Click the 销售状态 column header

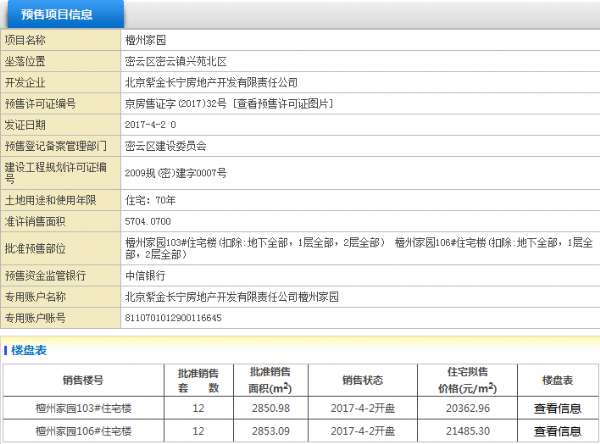pyautogui.click(x=362, y=380)
